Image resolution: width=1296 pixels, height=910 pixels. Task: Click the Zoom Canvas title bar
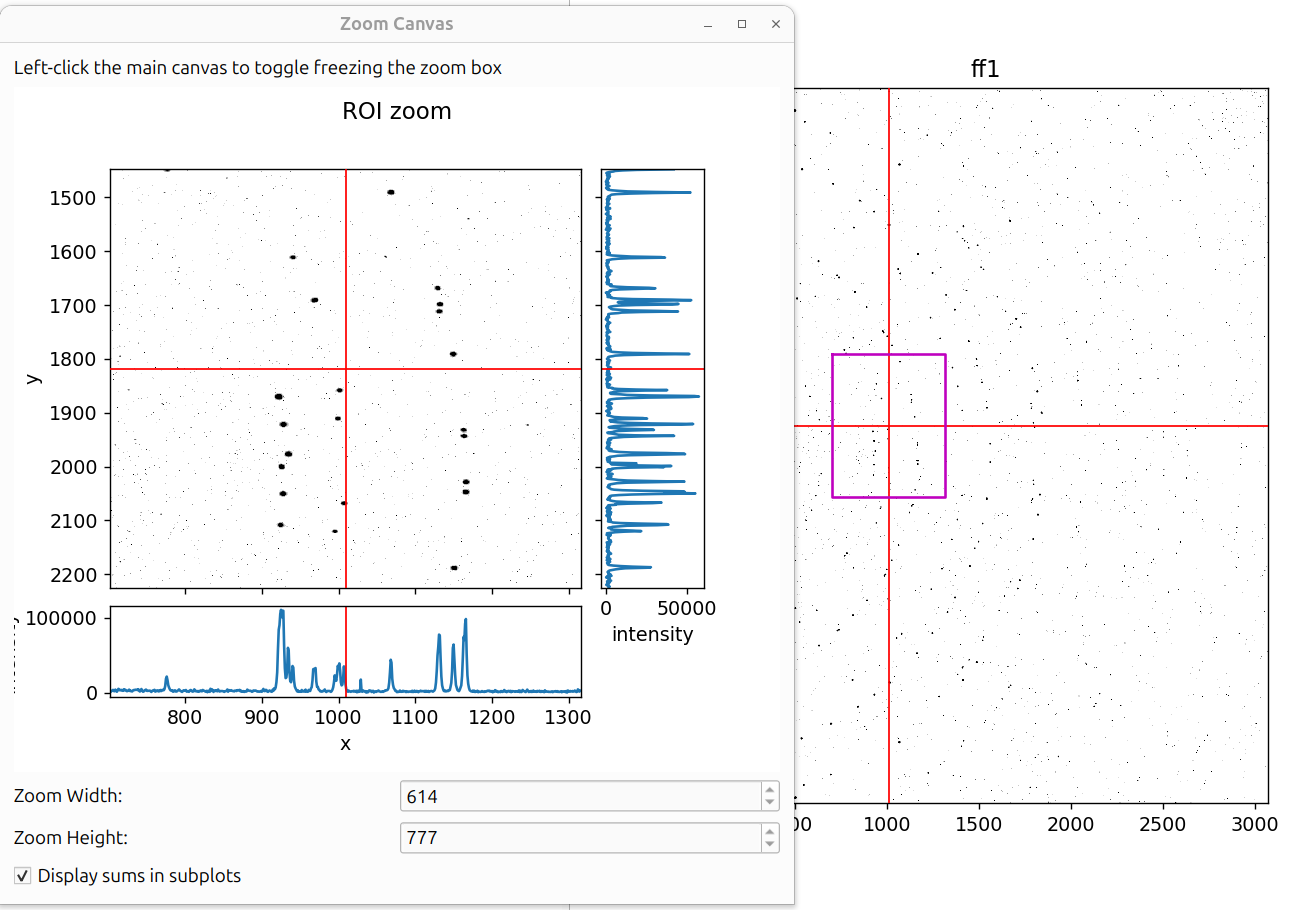397,24
